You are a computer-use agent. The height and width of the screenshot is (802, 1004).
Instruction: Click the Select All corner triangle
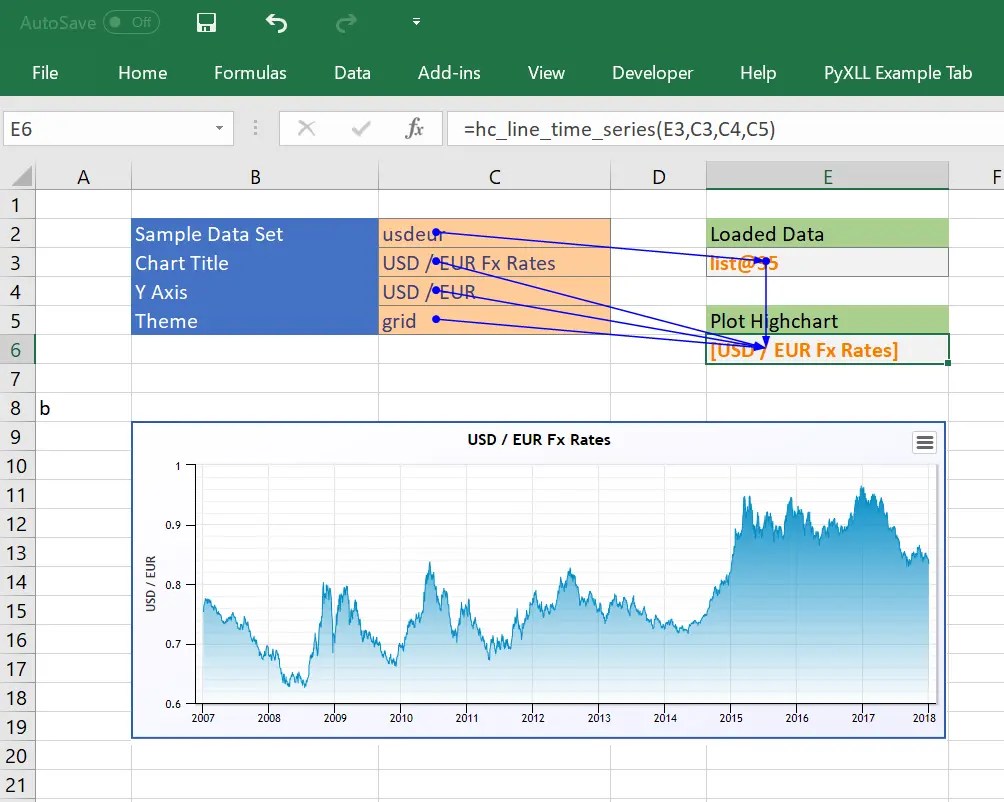[20, 175]
